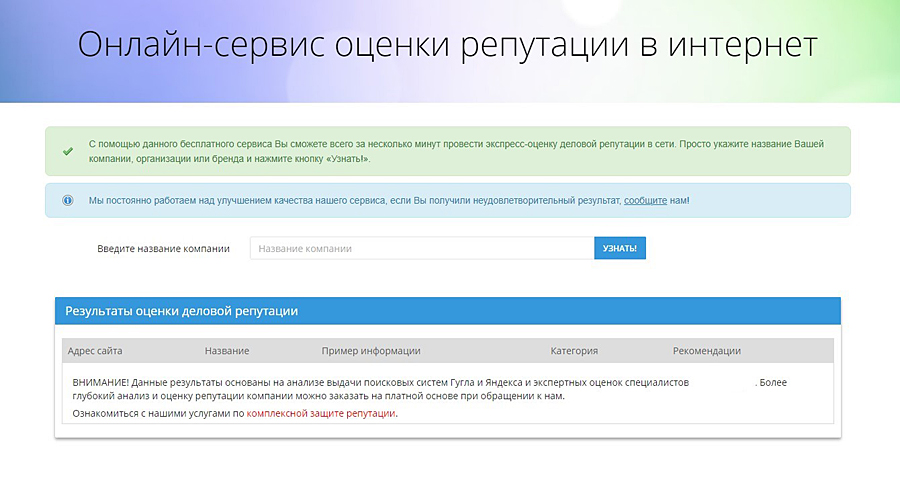
Task: Click the green checkmark icon in the success alert
Action: click(67, 152)
